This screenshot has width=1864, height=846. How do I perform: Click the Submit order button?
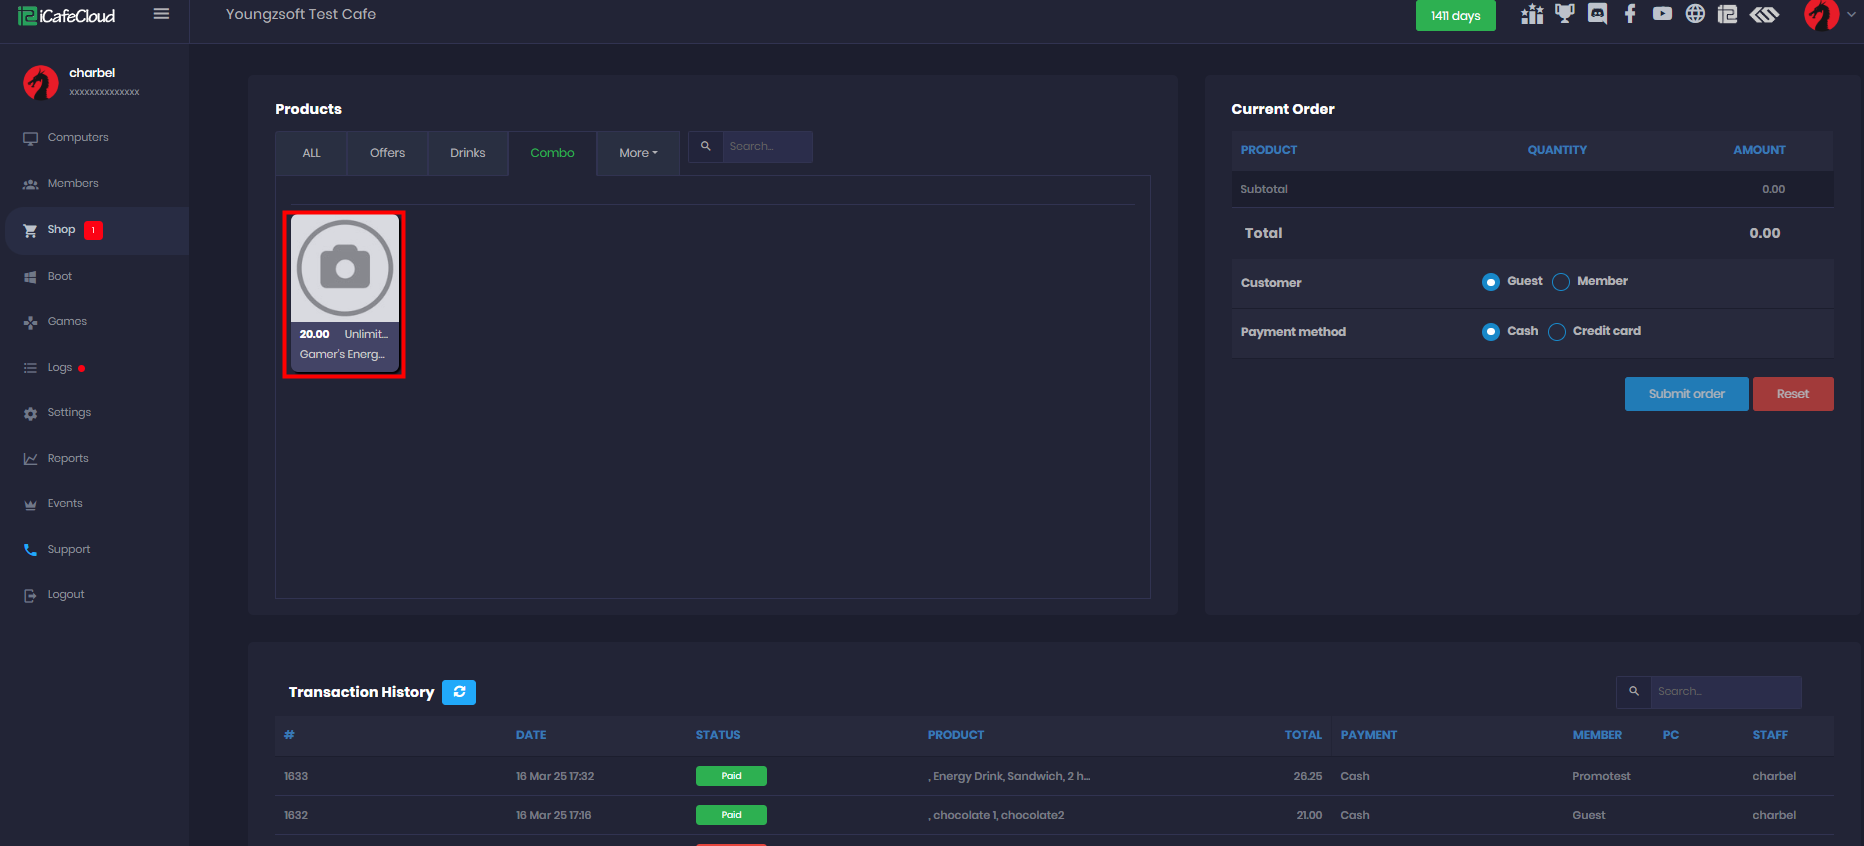click(x=1686, y=394)
